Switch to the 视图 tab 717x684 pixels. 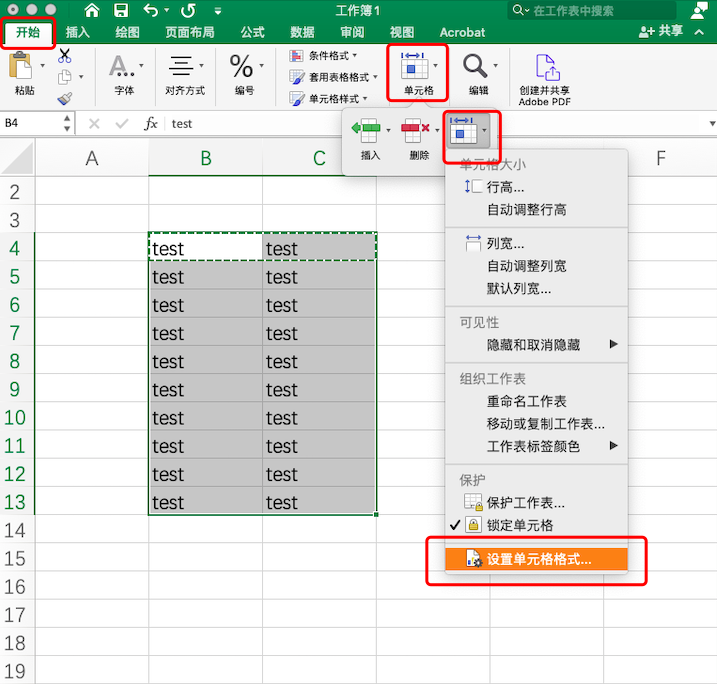[x=402, y=32]
